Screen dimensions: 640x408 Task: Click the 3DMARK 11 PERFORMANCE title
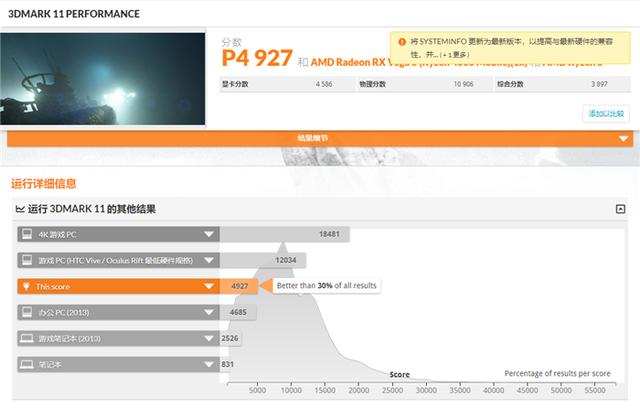tap(74, 14)
